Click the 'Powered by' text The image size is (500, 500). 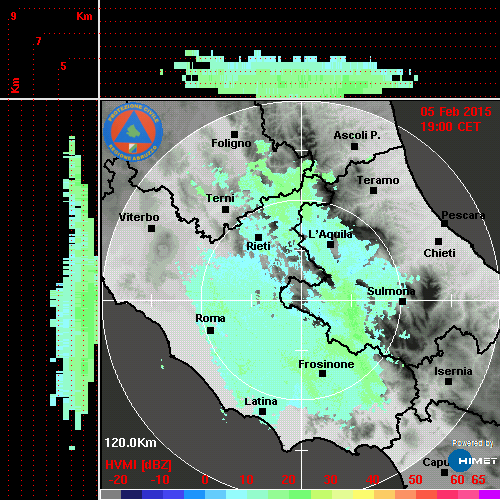(473, 443)
